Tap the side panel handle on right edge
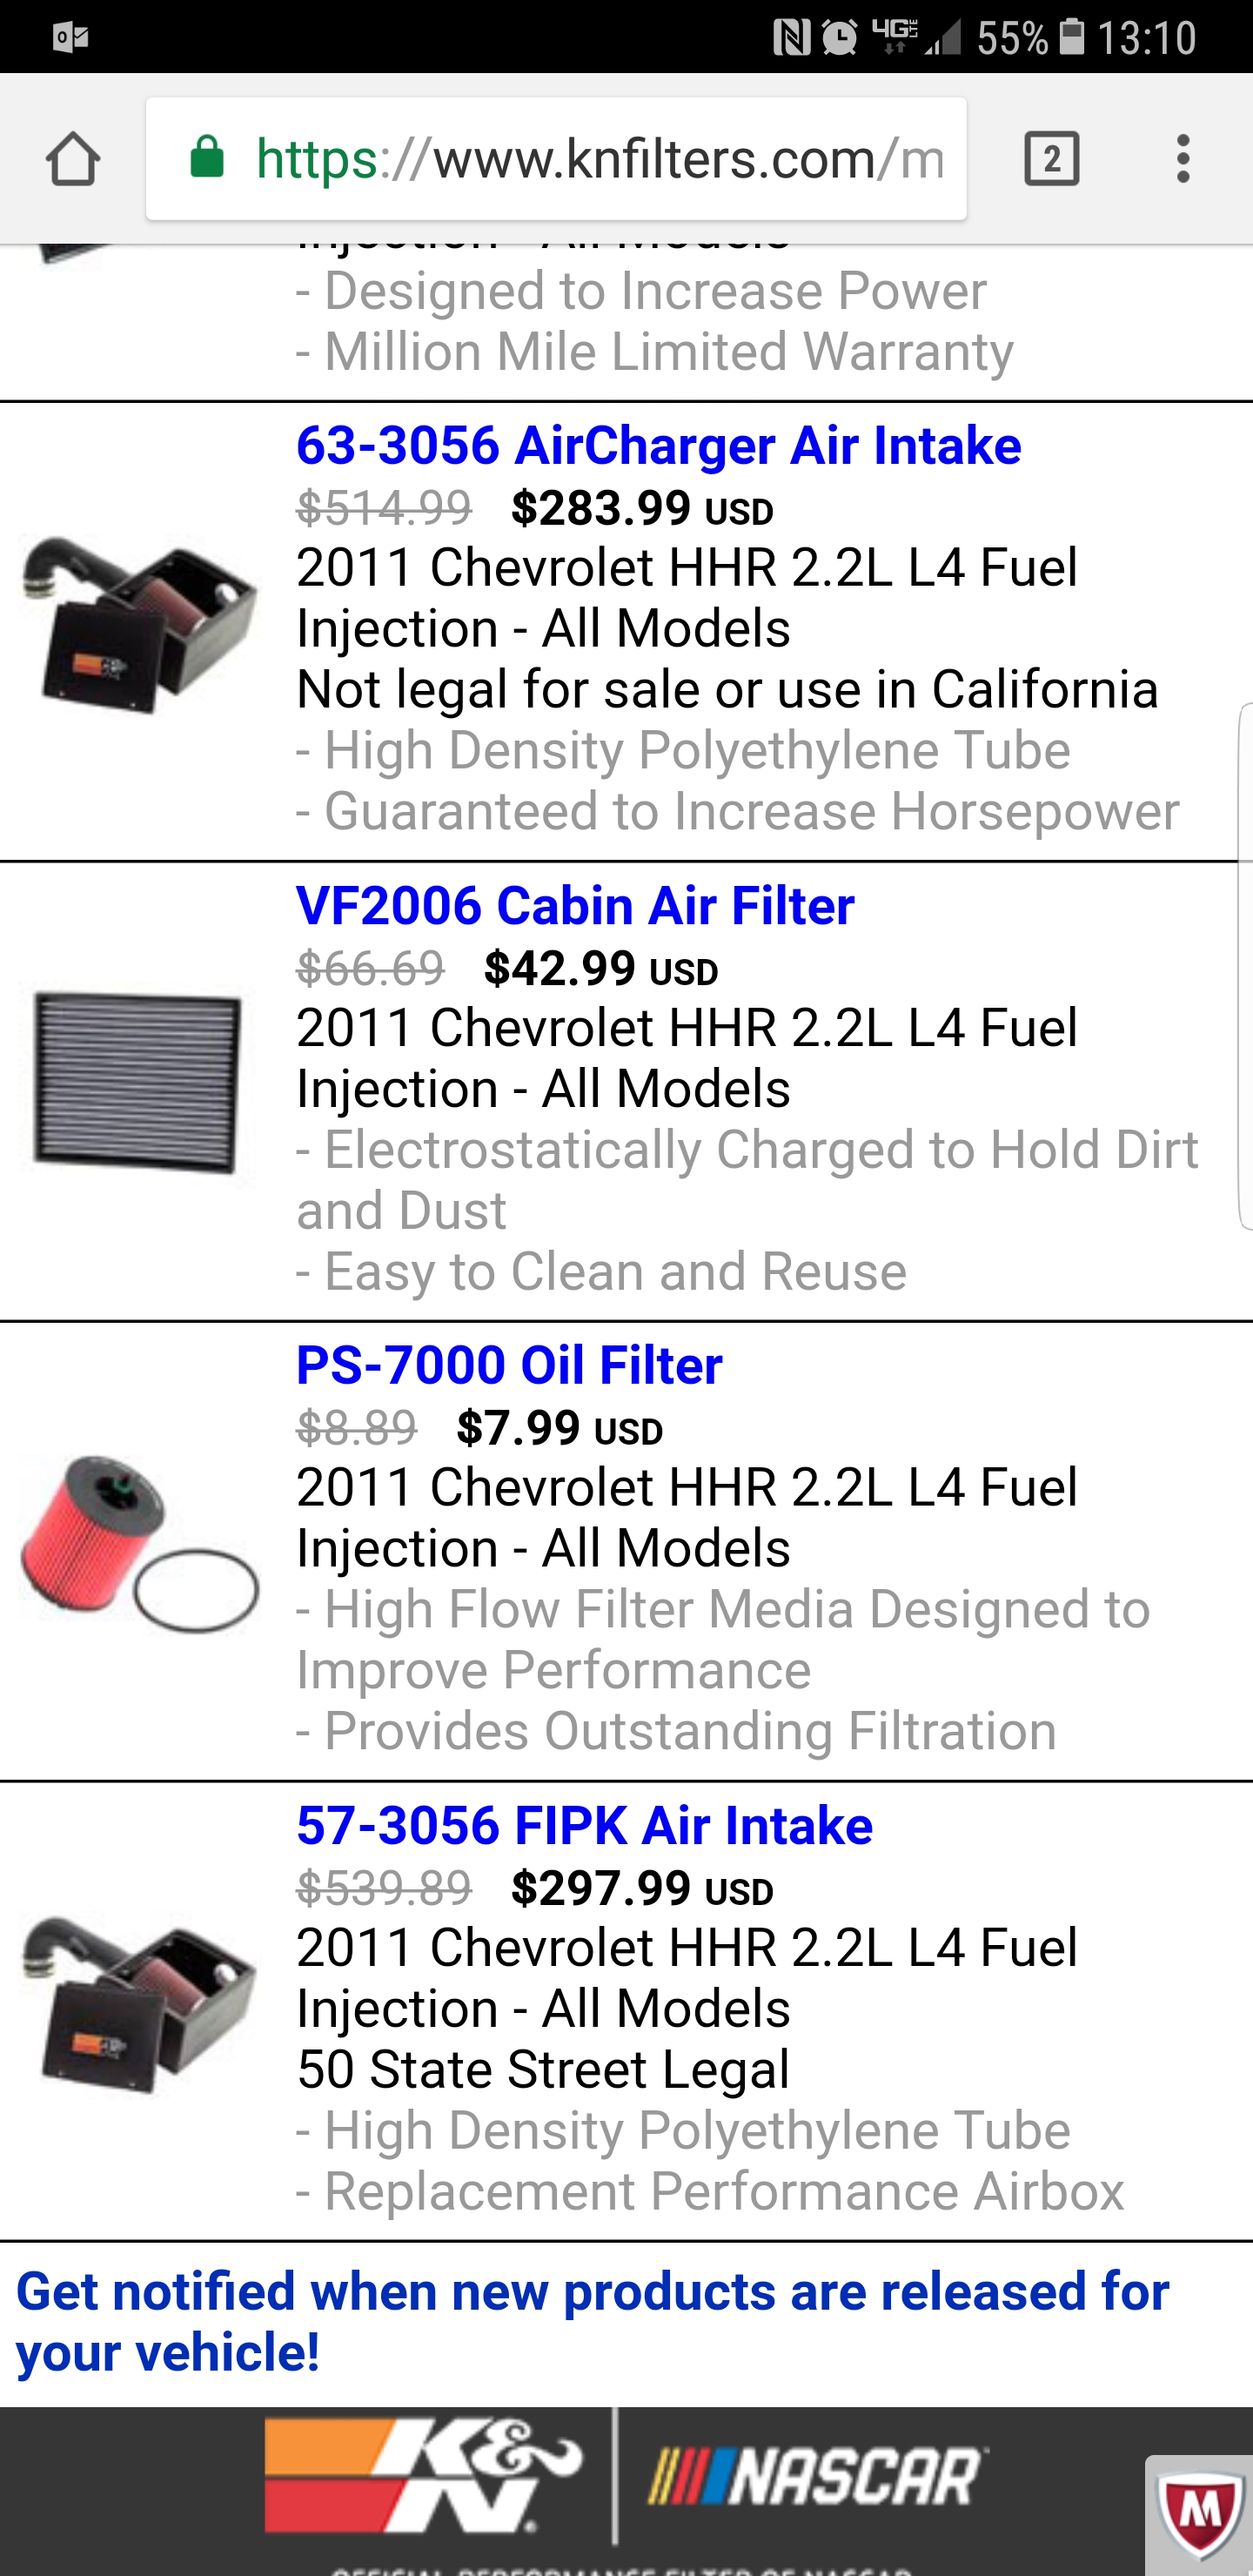 coord(1245,965)
